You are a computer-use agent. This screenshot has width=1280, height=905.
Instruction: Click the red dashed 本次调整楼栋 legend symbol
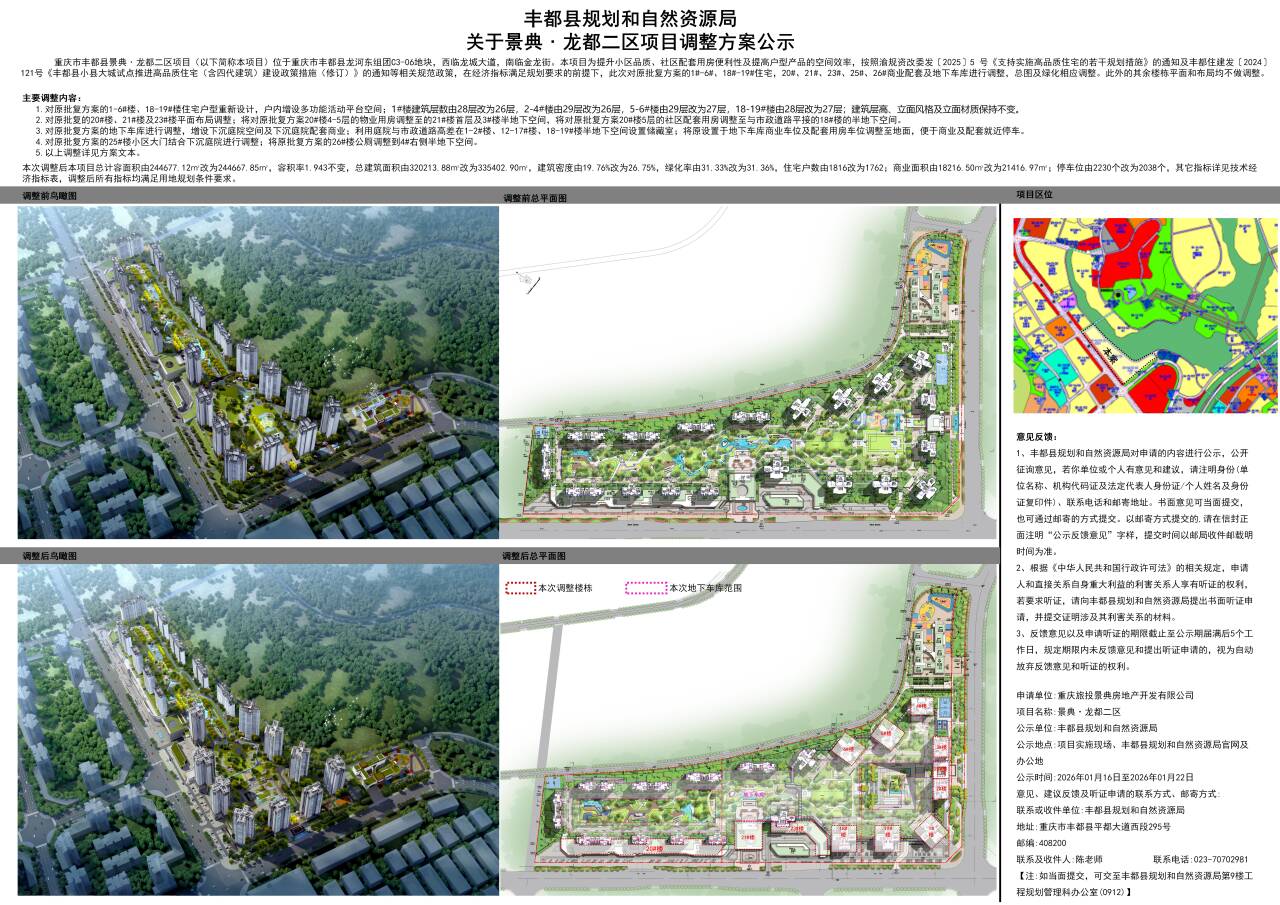[x=519, y=588]
